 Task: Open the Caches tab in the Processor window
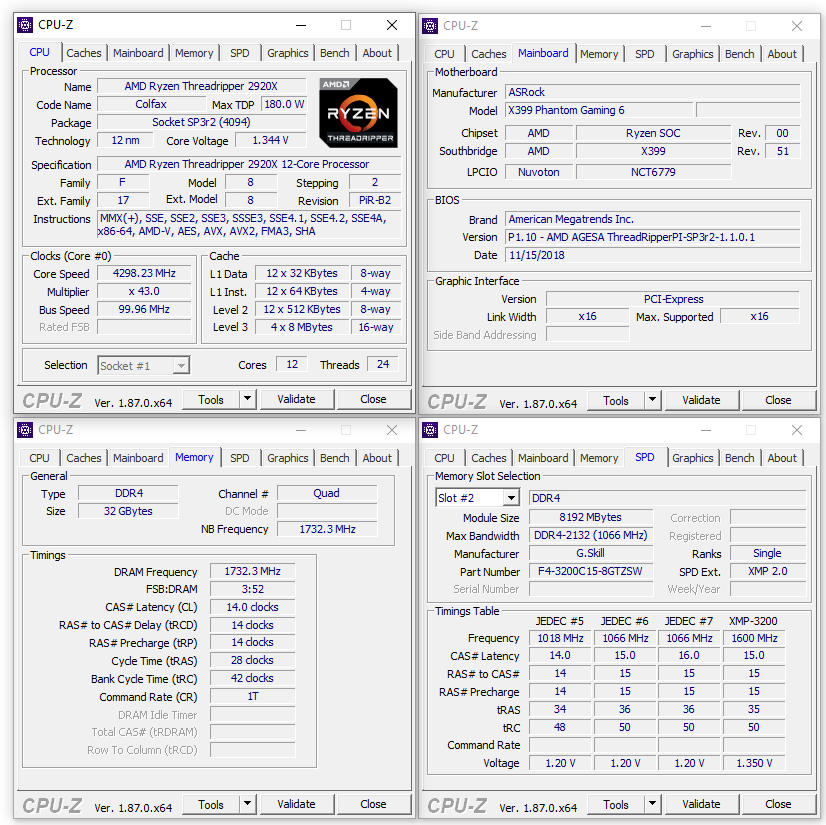84,53
